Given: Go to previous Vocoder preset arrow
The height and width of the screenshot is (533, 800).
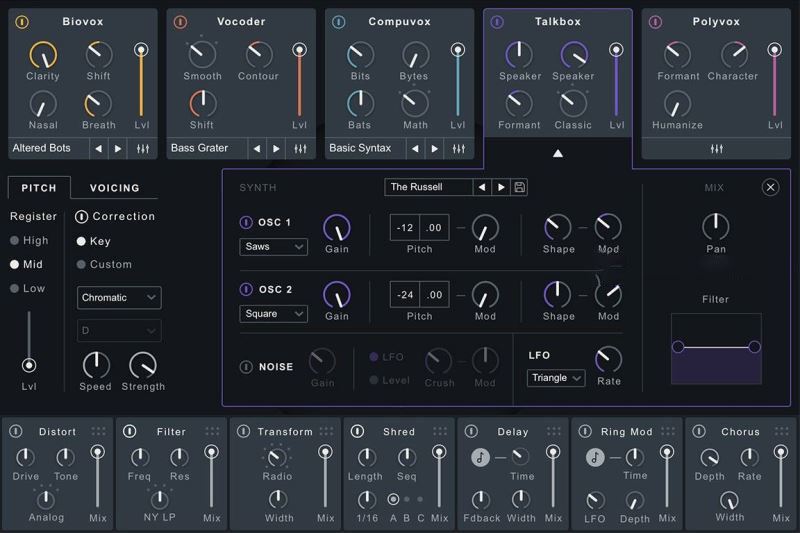Looking at the screenshot, I should (x=257, y=149).
